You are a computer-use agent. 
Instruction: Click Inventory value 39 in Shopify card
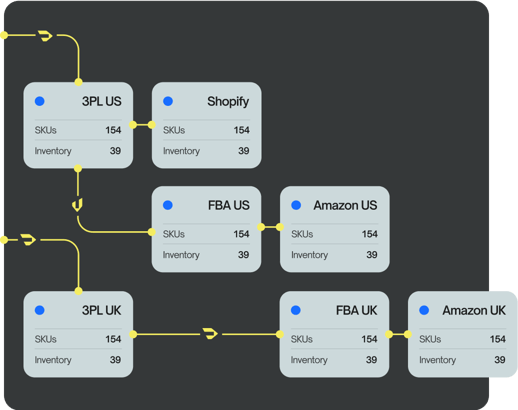244,151
